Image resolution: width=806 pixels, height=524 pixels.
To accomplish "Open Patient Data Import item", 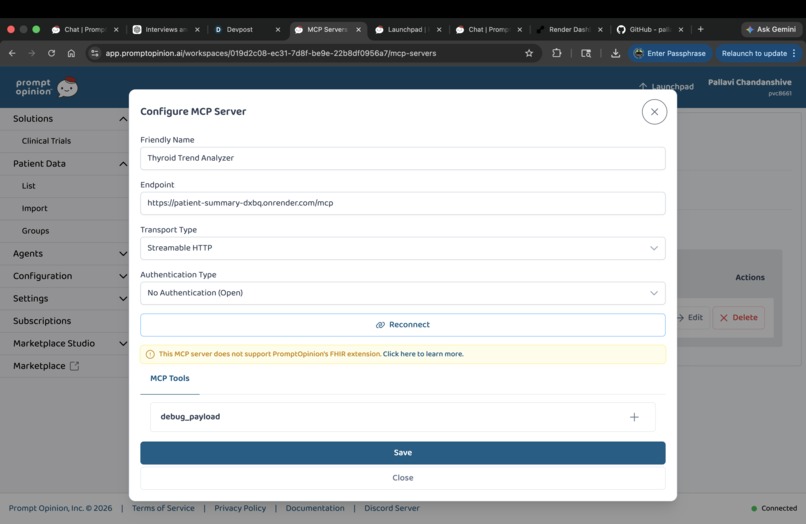I will click(34, 208).
